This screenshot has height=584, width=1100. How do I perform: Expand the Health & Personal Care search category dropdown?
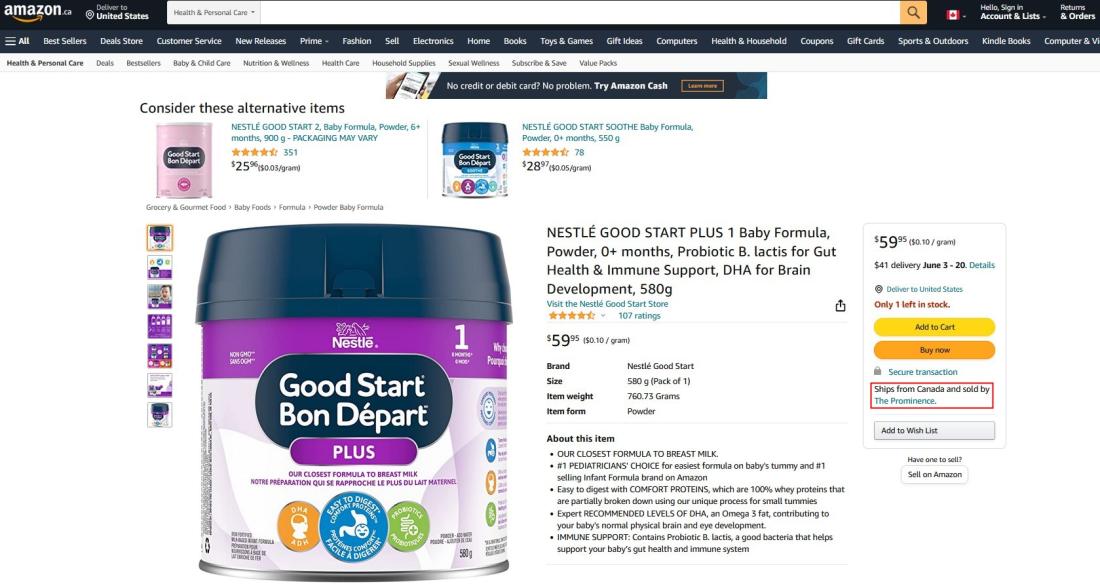[x=214, y=12]
